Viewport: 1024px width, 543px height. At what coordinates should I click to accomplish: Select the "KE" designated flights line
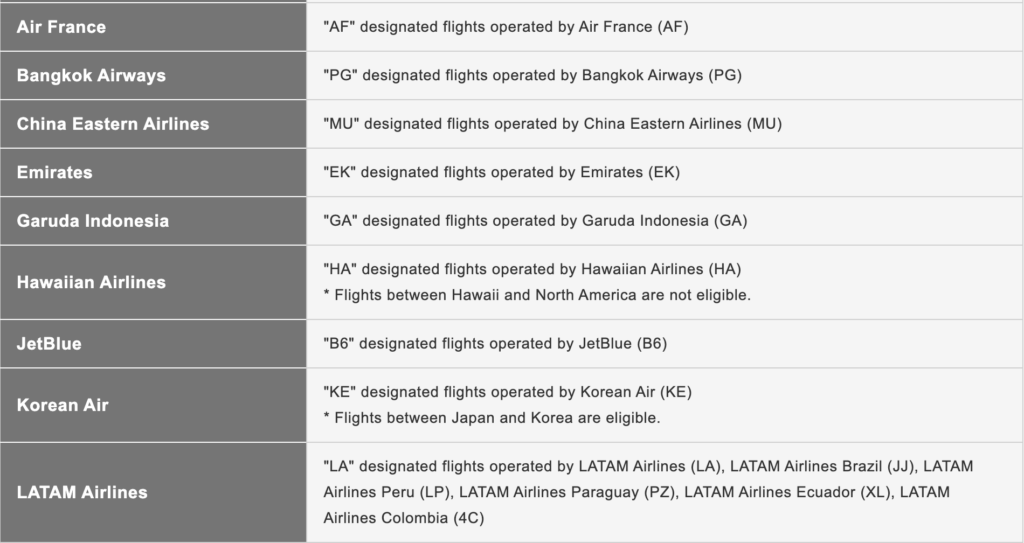click(507, 392)
